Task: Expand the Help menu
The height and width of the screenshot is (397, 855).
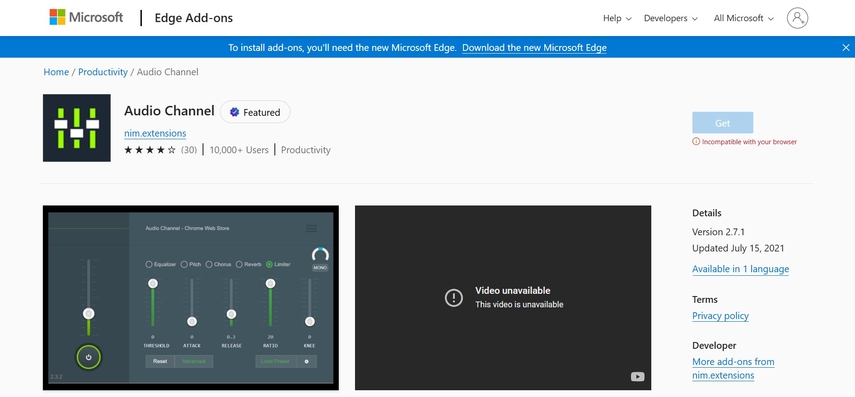Action: click(617, 18)
